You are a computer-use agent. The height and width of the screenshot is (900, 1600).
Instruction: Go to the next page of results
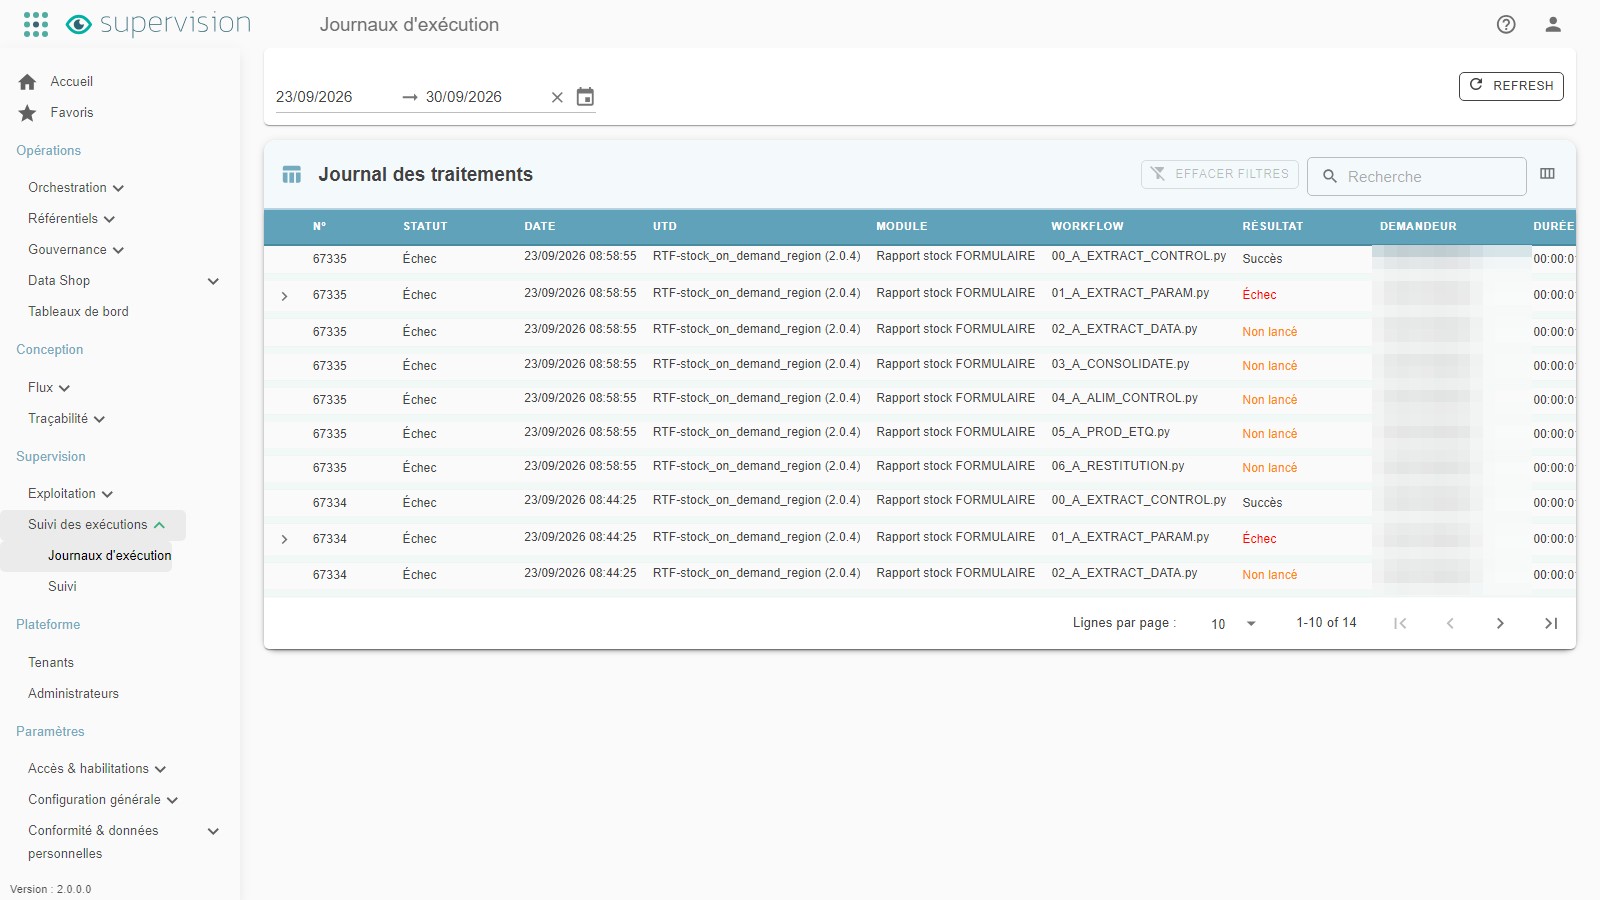[x=1500, y=623]
